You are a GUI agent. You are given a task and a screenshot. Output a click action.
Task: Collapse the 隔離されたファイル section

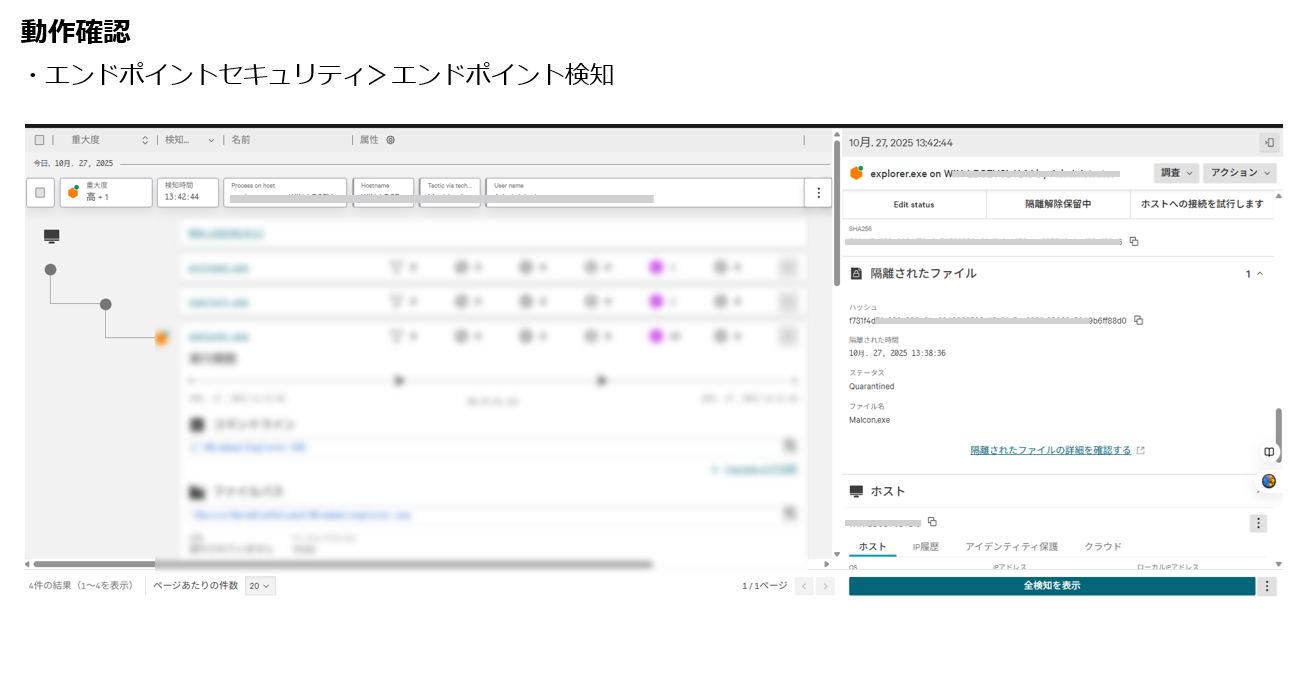tap(1259, 274)
